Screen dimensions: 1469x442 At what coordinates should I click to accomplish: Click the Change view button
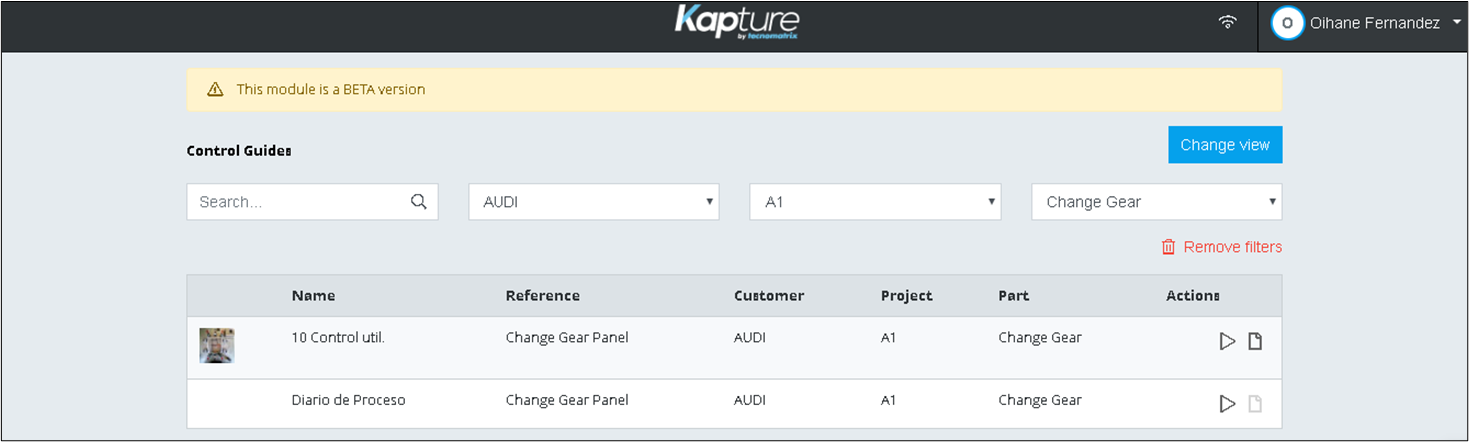point(1225,145)
